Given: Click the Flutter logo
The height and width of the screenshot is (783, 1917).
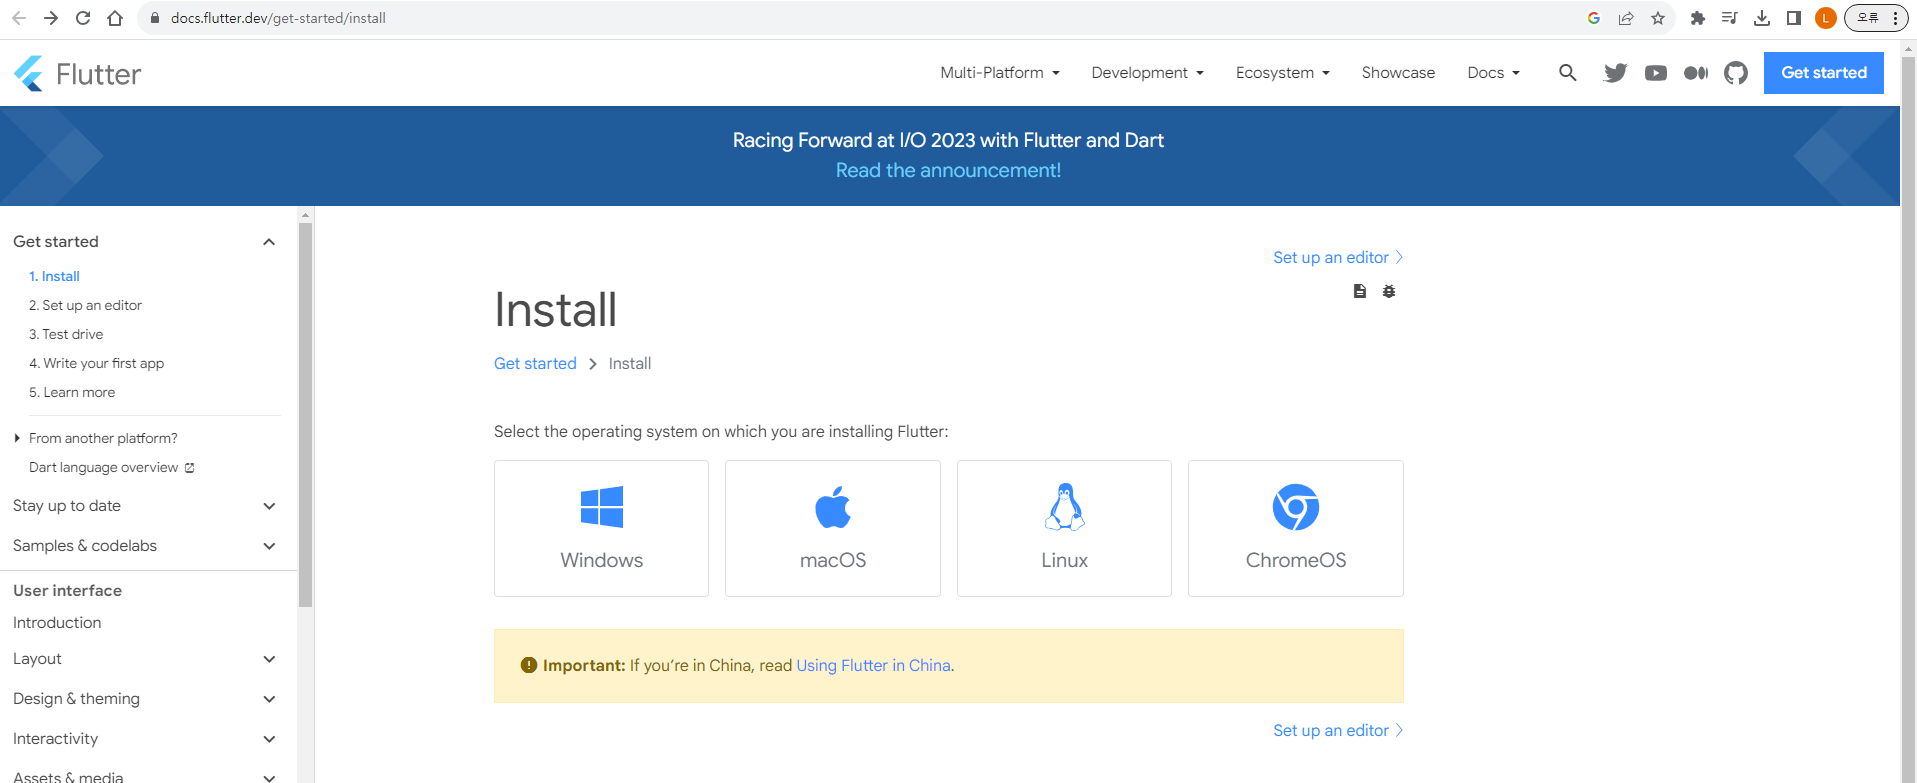Looking at the screenshot, I should click(77, 73).
